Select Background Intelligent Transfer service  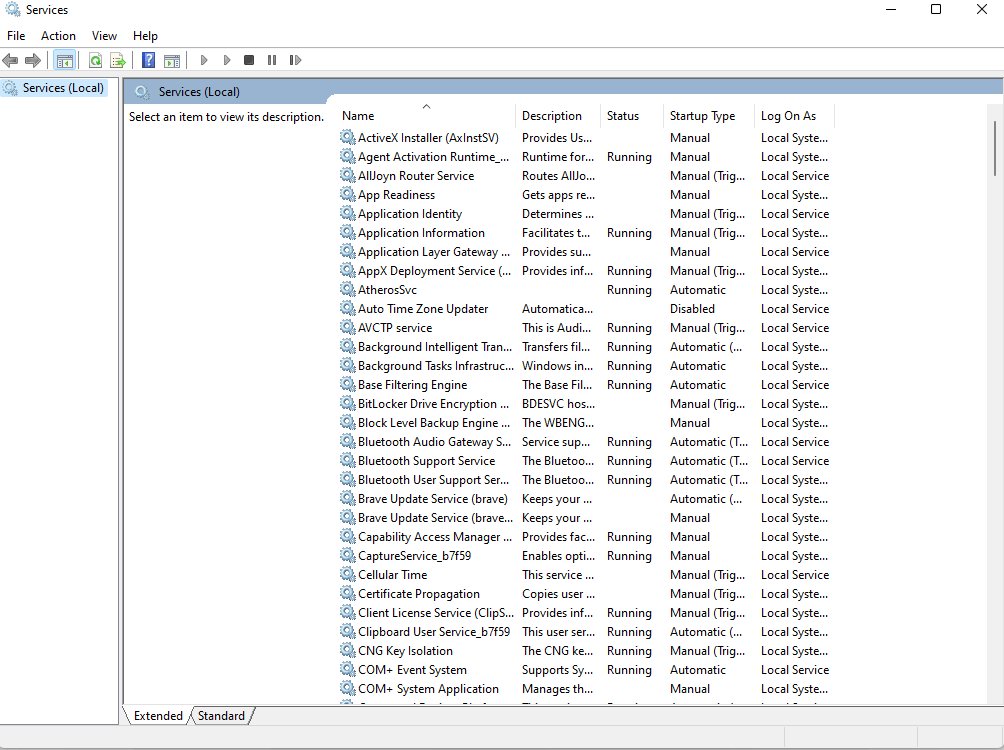tap(585, 346)
